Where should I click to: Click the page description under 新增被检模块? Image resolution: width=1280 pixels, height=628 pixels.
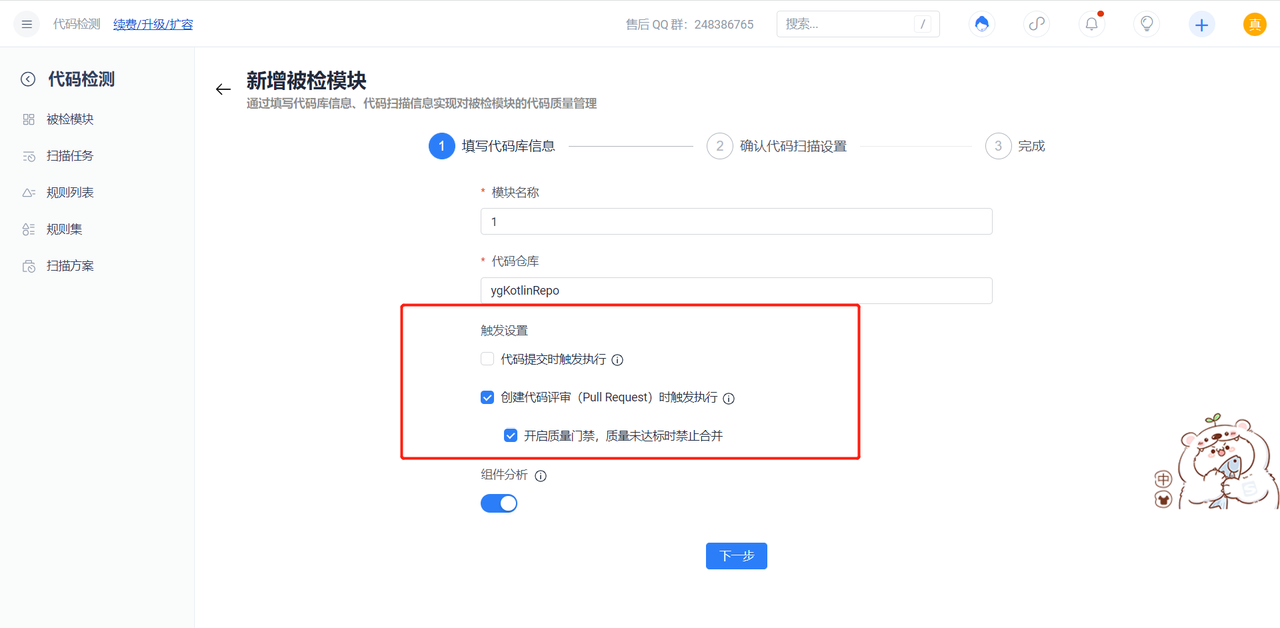click(422, 104)
